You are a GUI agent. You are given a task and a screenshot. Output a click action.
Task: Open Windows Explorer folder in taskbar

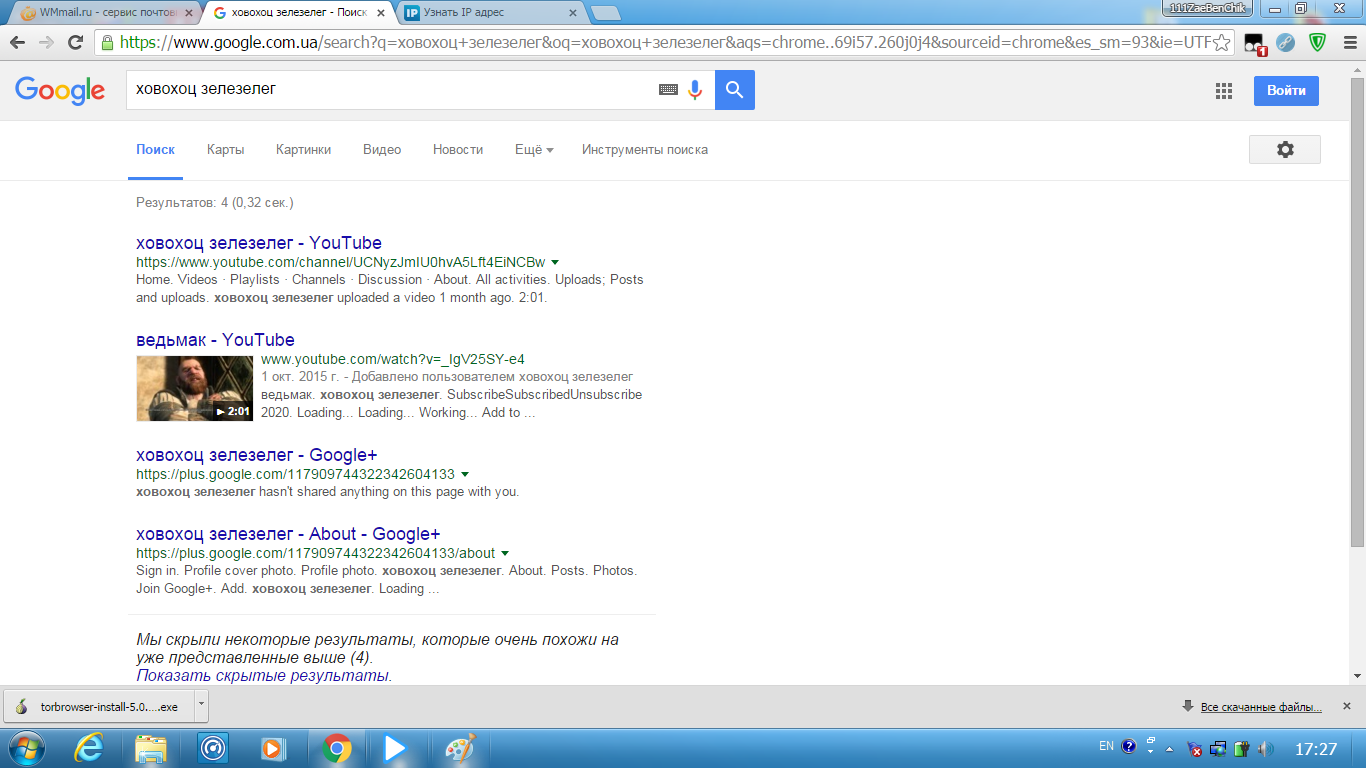coord(151,748)
